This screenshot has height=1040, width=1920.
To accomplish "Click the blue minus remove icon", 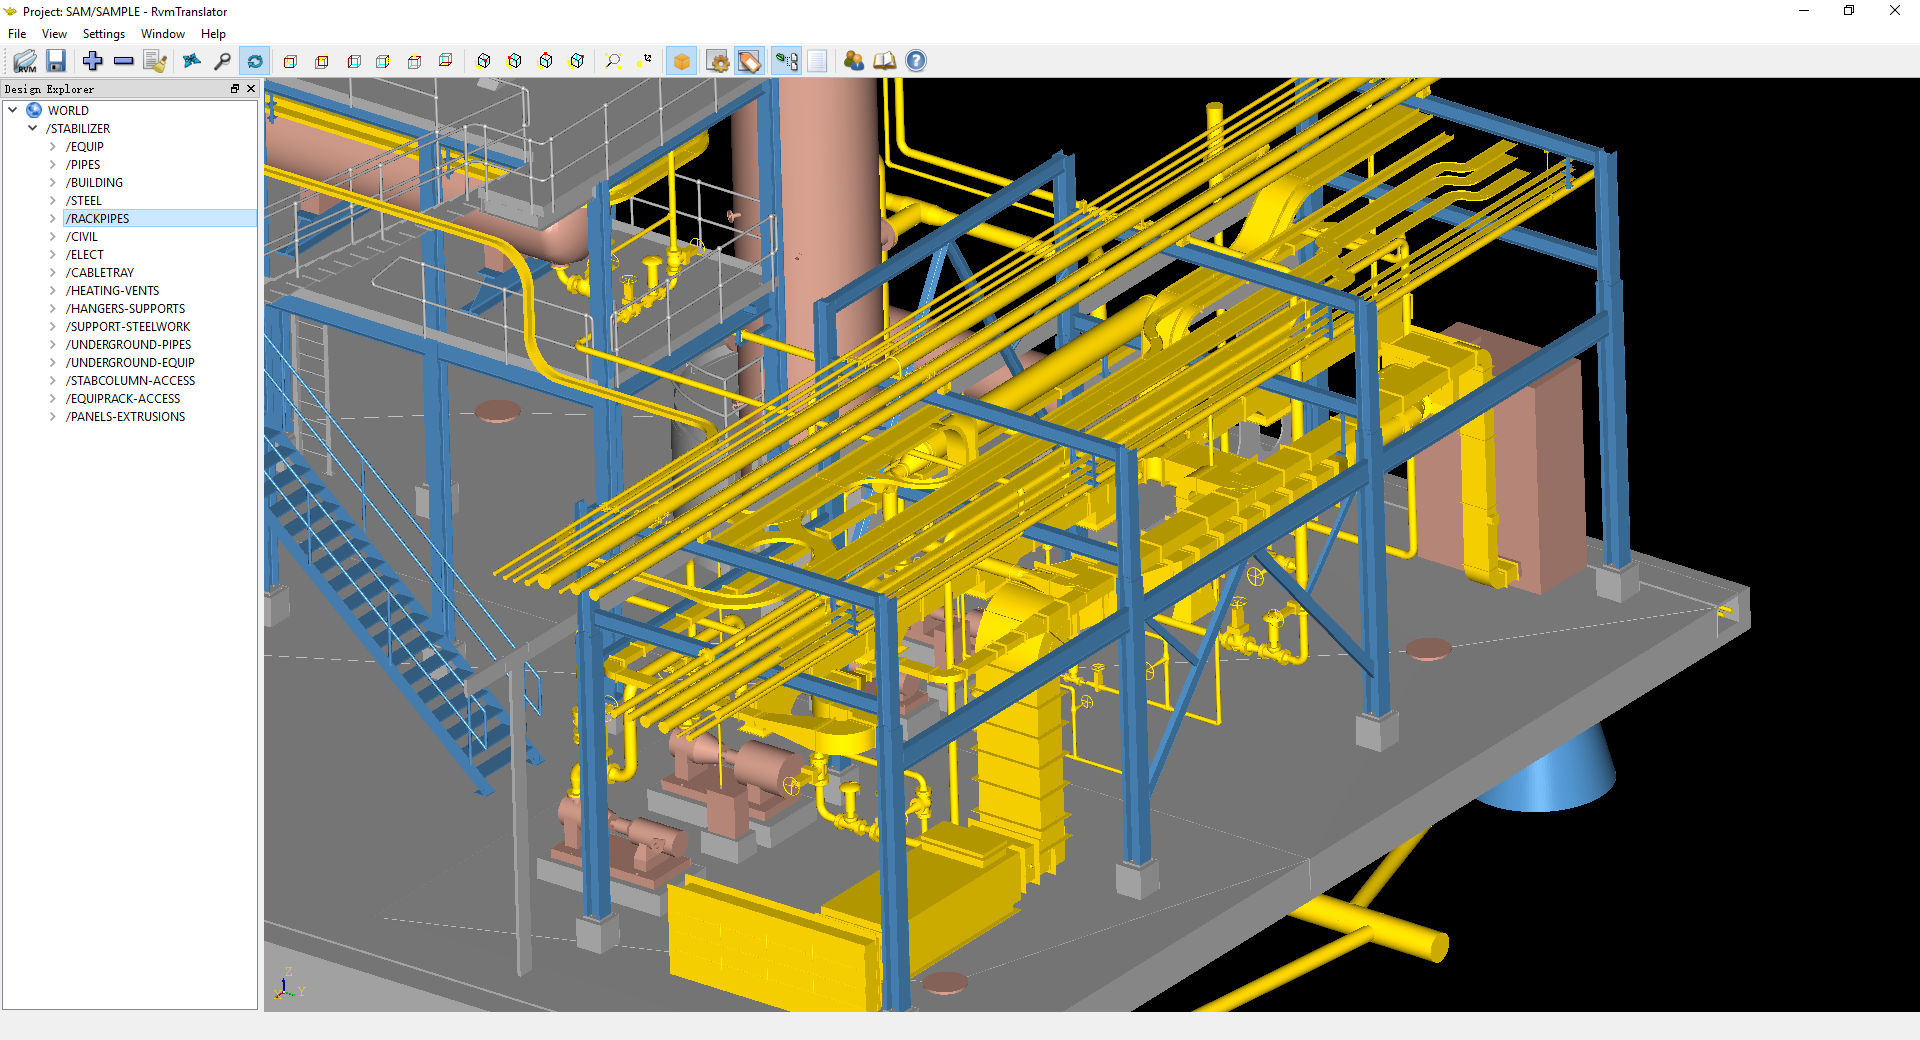I will coord(124,61).
